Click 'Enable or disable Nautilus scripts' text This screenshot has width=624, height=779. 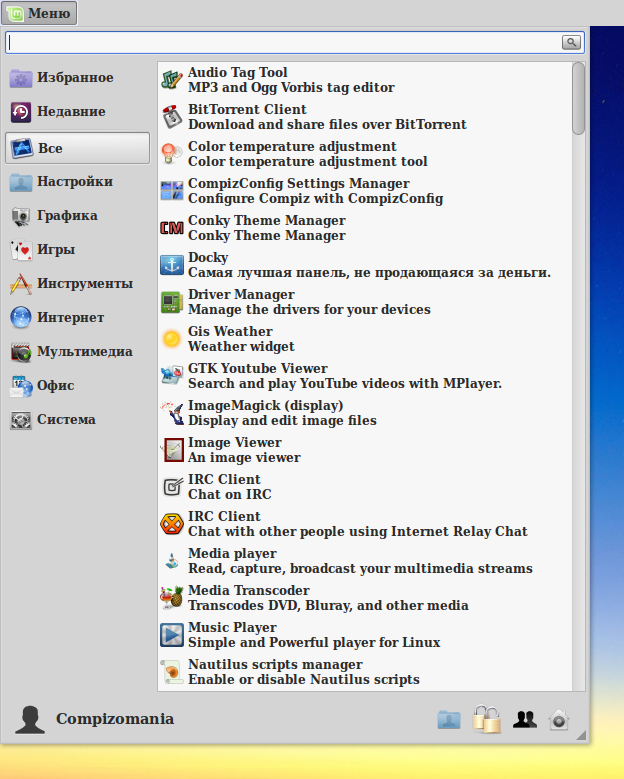tap(304, 680)
